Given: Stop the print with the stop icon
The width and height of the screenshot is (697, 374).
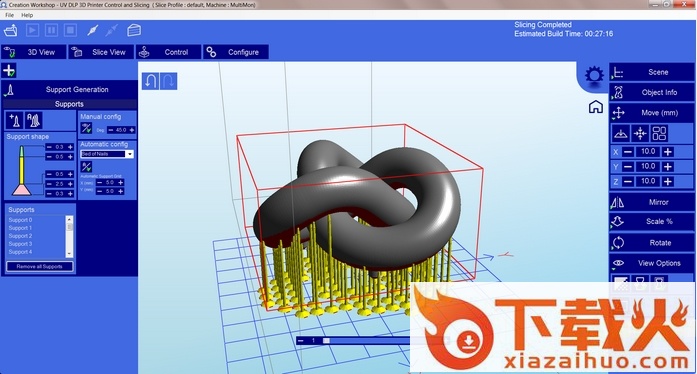Looking at the screenshot, I should pyautogui.click(x=70, y=30).
